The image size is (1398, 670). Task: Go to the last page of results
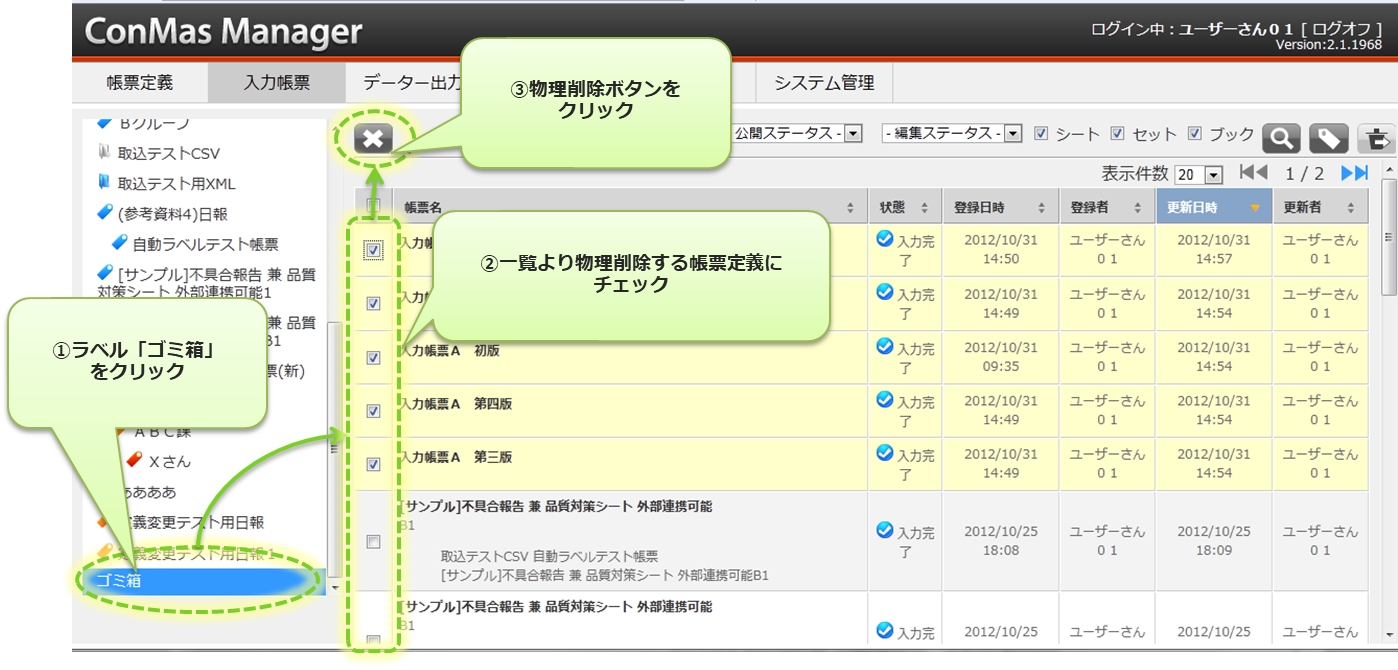click(1354, 173)
